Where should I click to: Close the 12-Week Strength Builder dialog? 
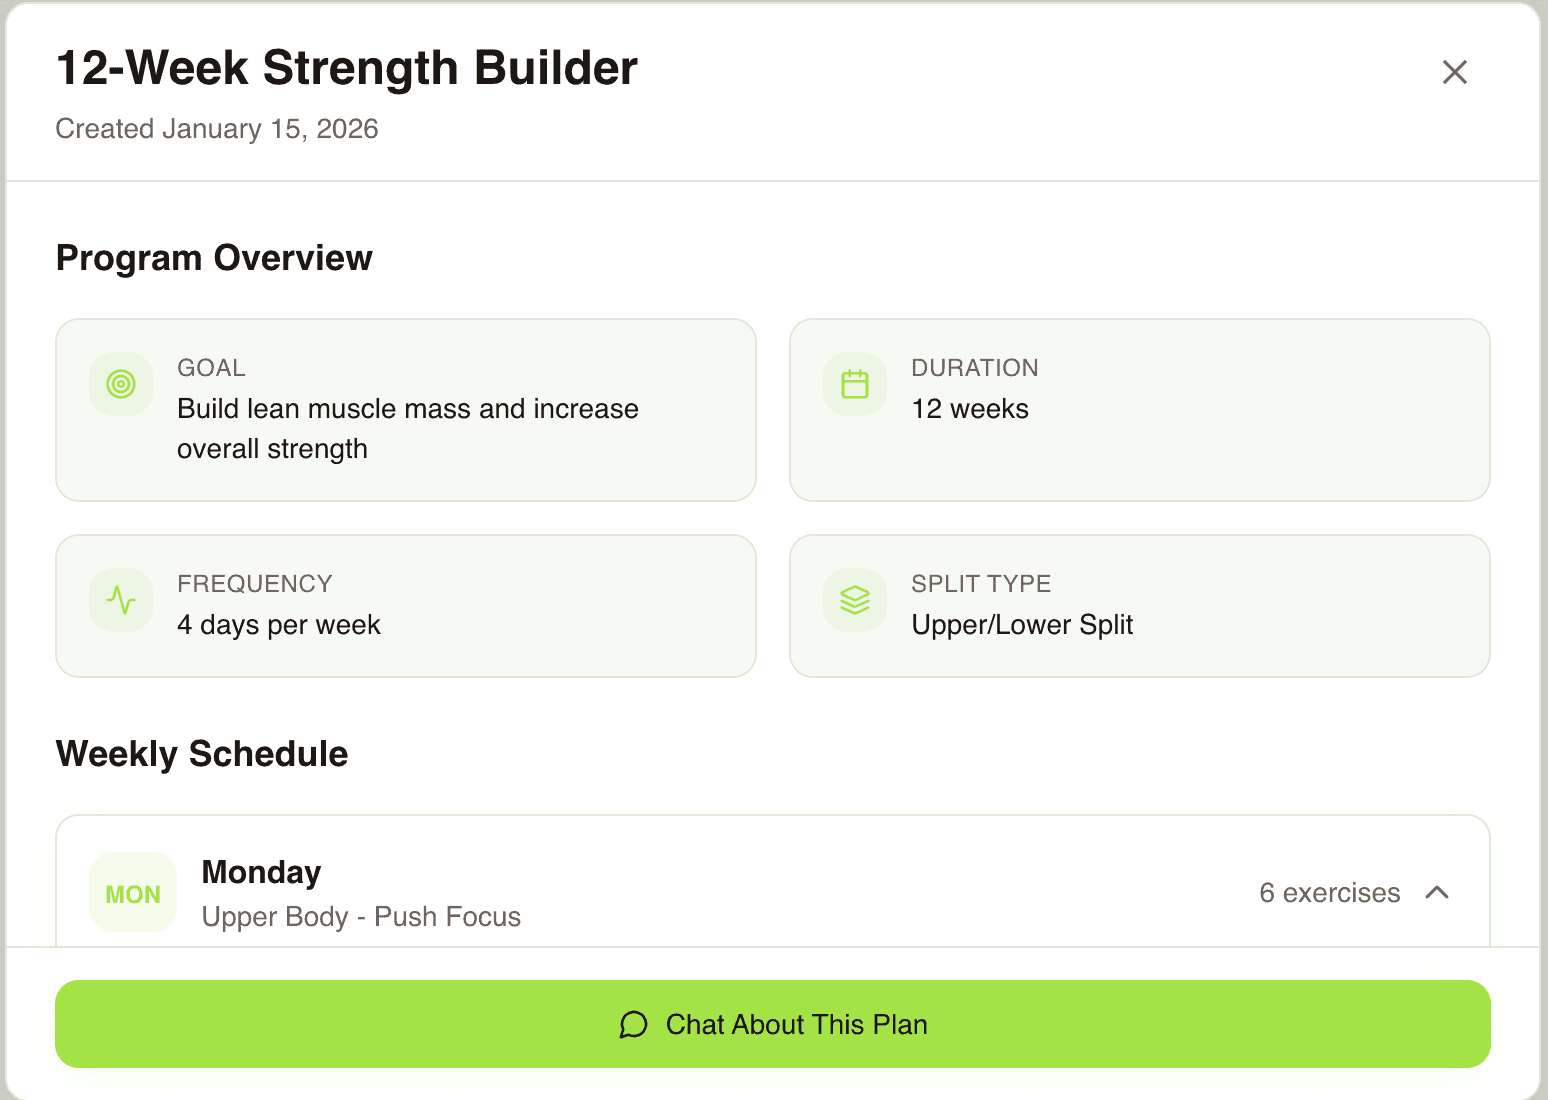1455,73
